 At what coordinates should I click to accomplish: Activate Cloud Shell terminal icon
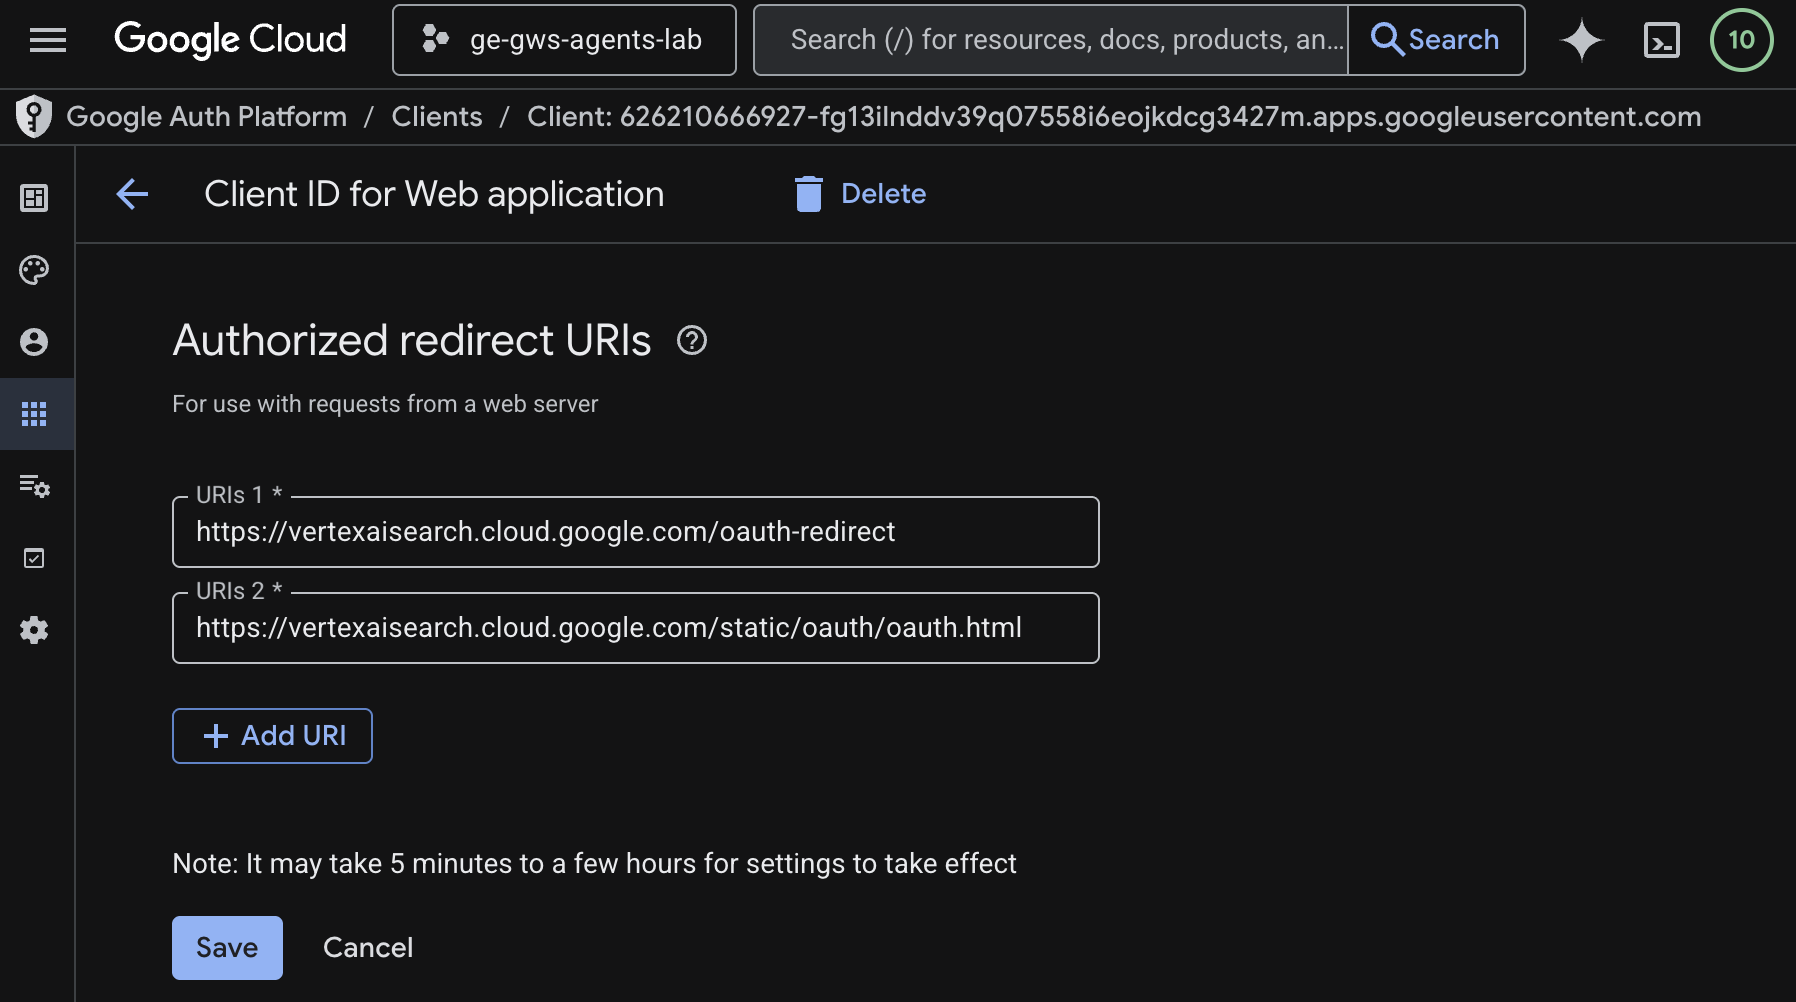tap(1661, 40)
